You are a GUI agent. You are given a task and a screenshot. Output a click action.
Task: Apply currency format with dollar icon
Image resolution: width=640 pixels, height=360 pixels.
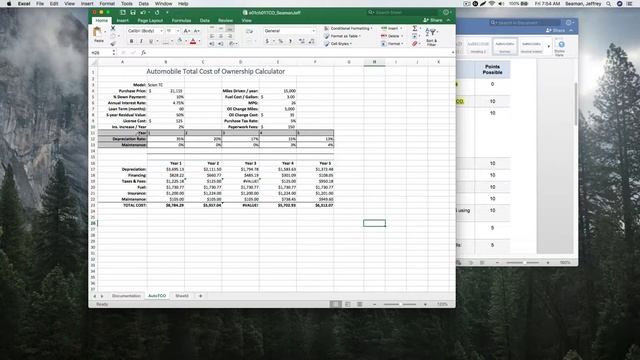(x=267, y=41)
